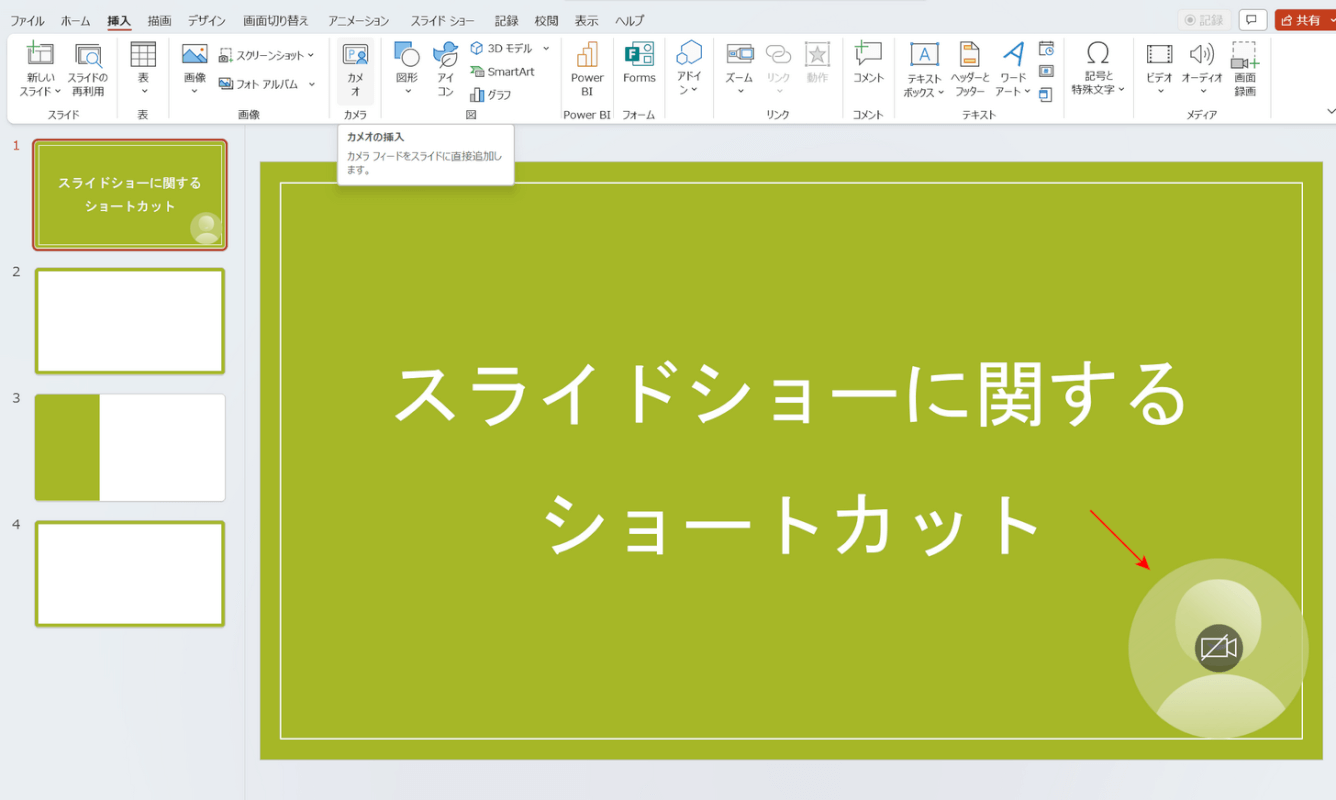Image resolution: width=1336 pixels, height=800 pixels.
Task: Switch to the 画面切り替え tab
Action: pyautogui.click(x=276, y=21)
